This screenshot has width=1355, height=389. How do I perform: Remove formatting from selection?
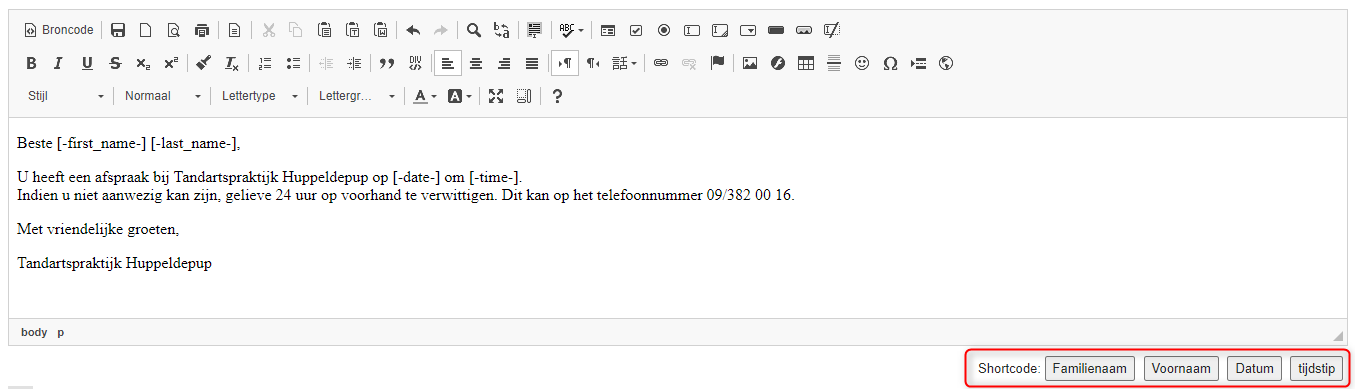231,63
